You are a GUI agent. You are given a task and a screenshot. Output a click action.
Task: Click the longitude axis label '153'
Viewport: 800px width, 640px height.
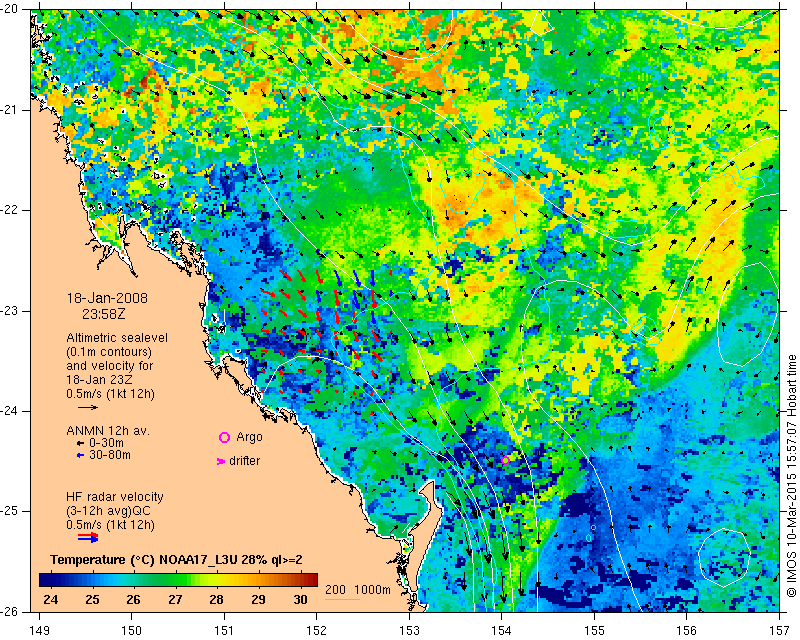pos(410,631)
